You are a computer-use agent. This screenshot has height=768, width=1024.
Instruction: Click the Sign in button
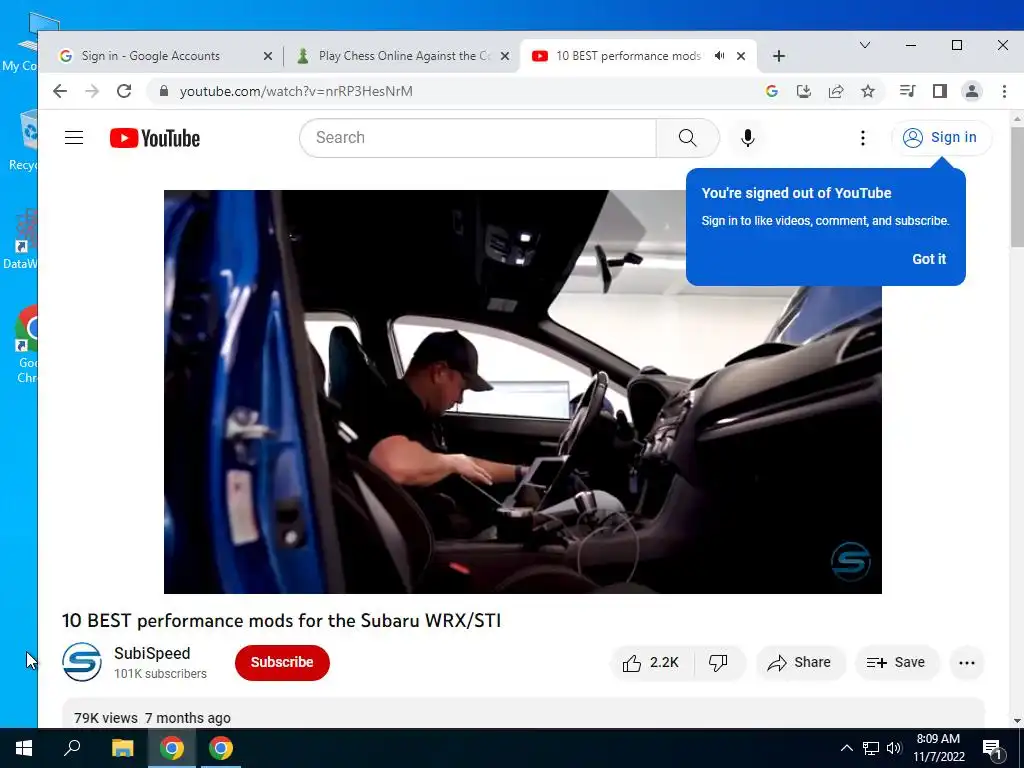(x=941, y=138)
